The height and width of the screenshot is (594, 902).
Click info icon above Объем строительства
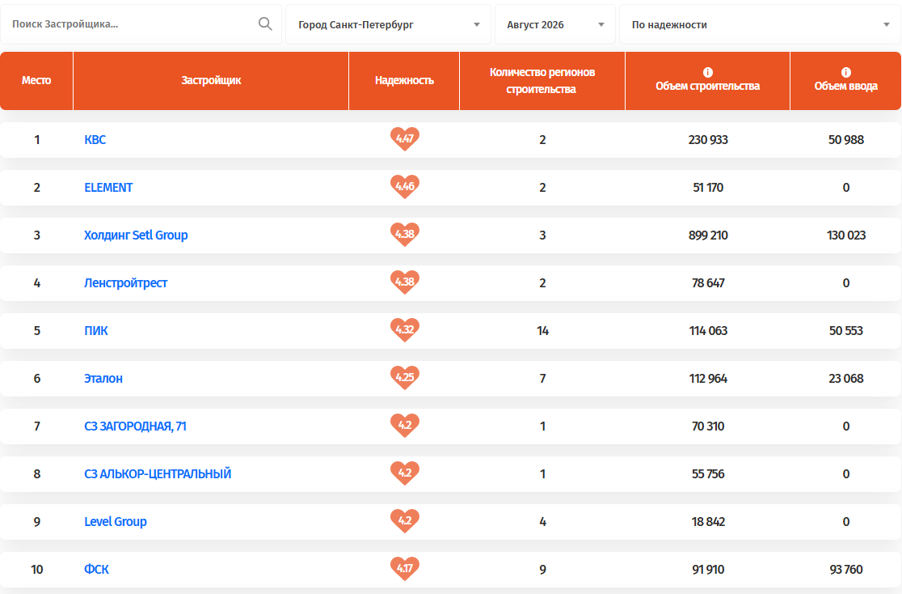(708, 72)
